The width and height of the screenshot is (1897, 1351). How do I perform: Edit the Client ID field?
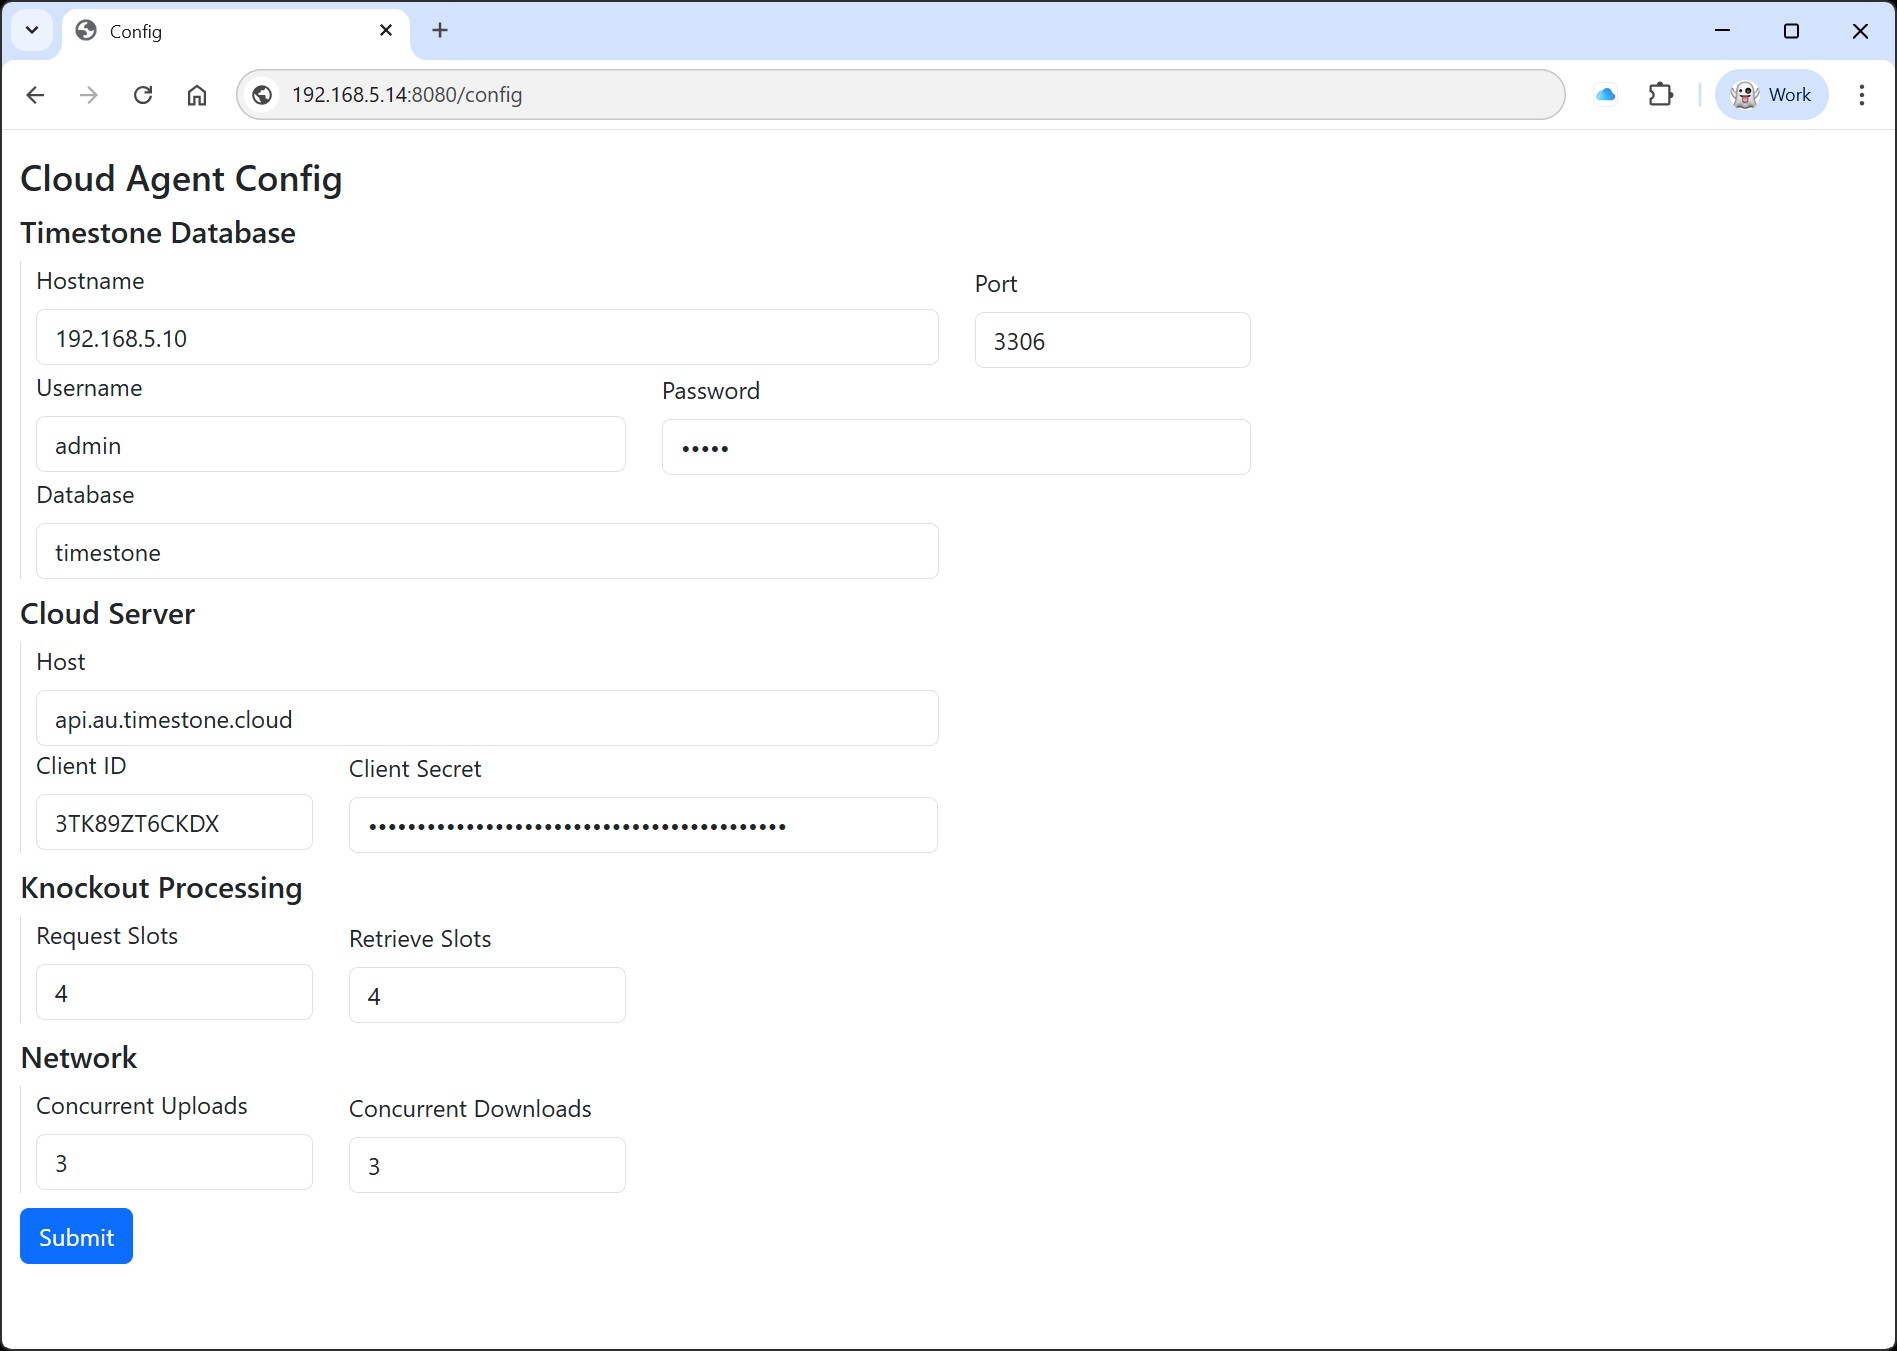[x=174, y=822]
